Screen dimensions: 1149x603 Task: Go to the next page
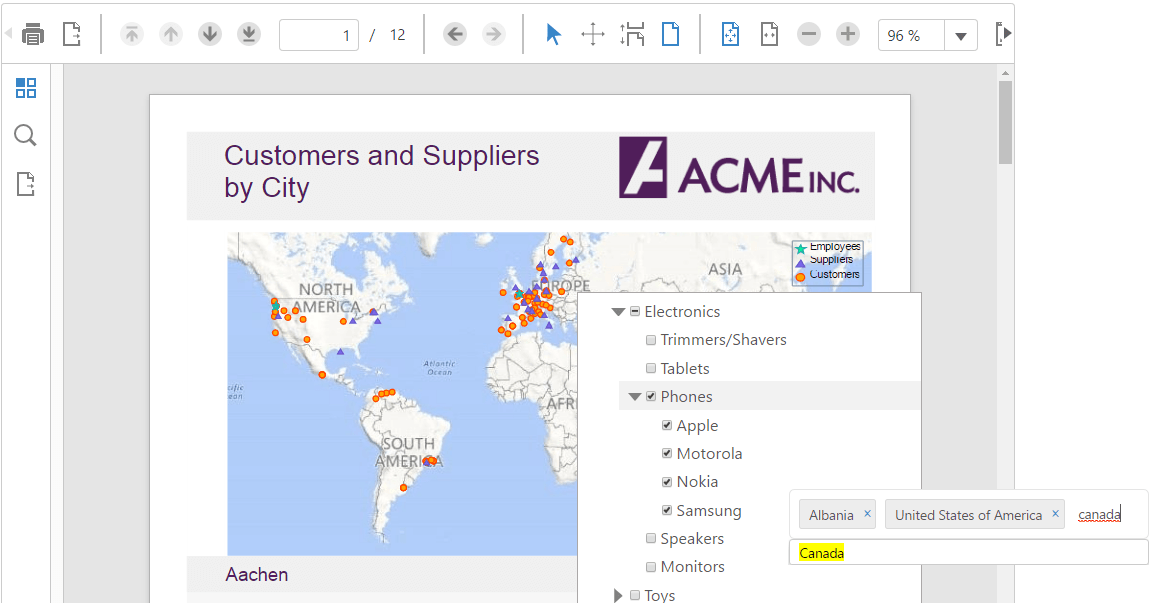tap(209, 33)
